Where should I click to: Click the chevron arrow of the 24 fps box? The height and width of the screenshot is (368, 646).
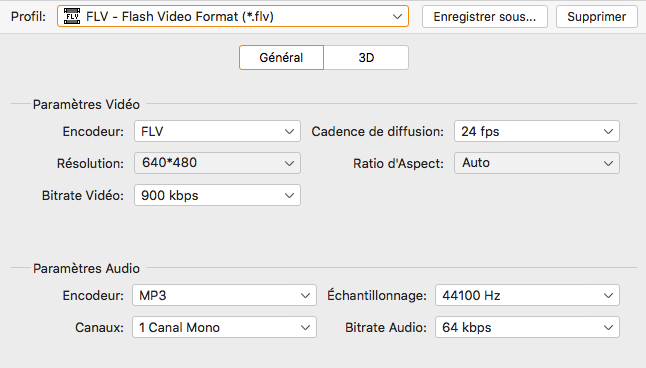(x=608, y=132)
